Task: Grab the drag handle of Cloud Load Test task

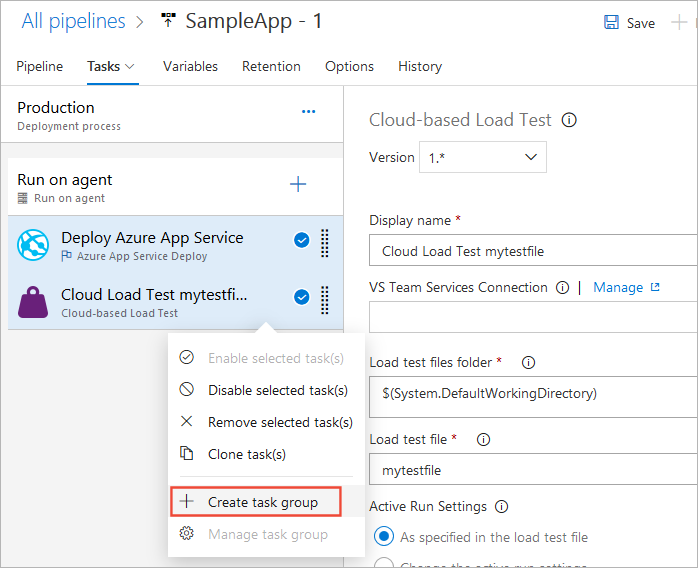Action: [325, 300]
